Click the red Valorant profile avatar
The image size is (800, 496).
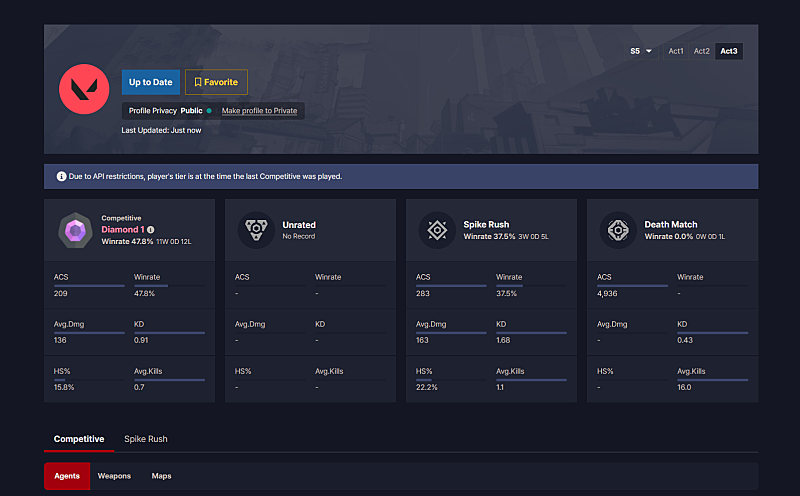click(x=86, y=88)
